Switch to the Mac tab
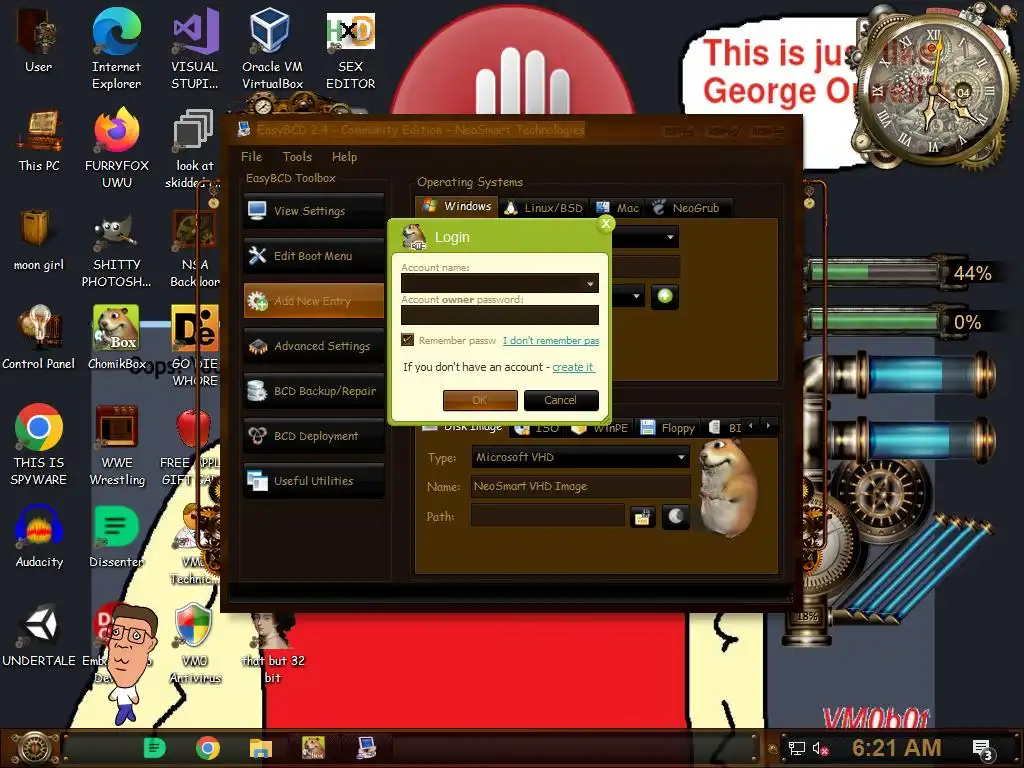Image resolution: width=1024 pixels, height=768 pixels. click(x=617, y=208)
